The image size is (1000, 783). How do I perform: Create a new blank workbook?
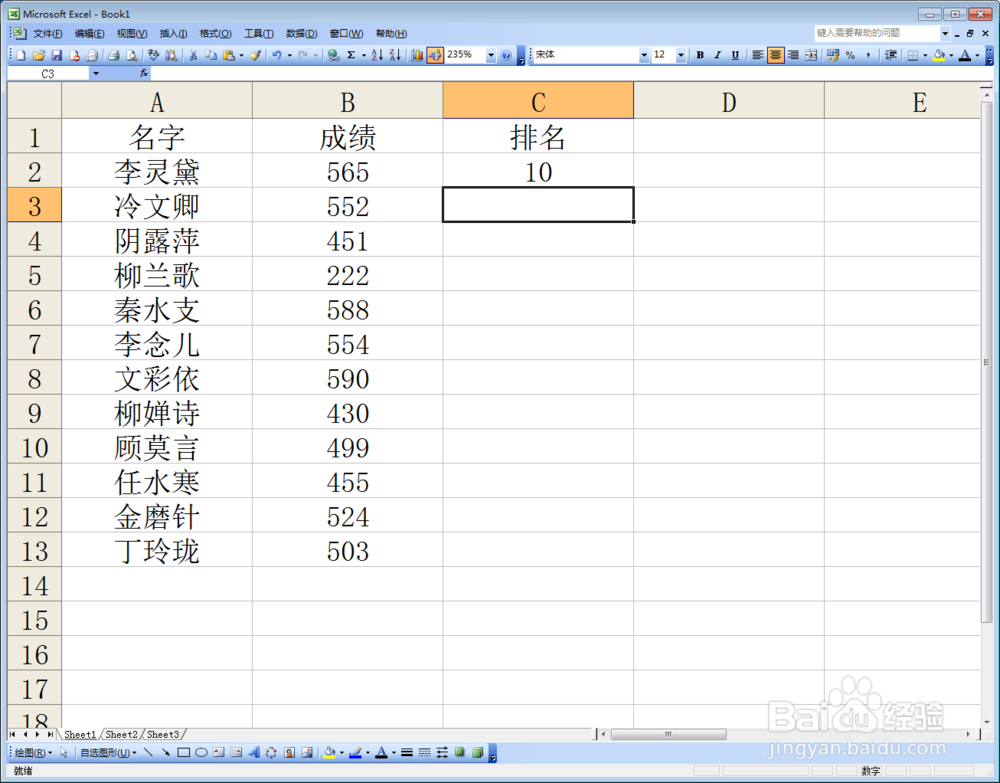pos(21,55)
